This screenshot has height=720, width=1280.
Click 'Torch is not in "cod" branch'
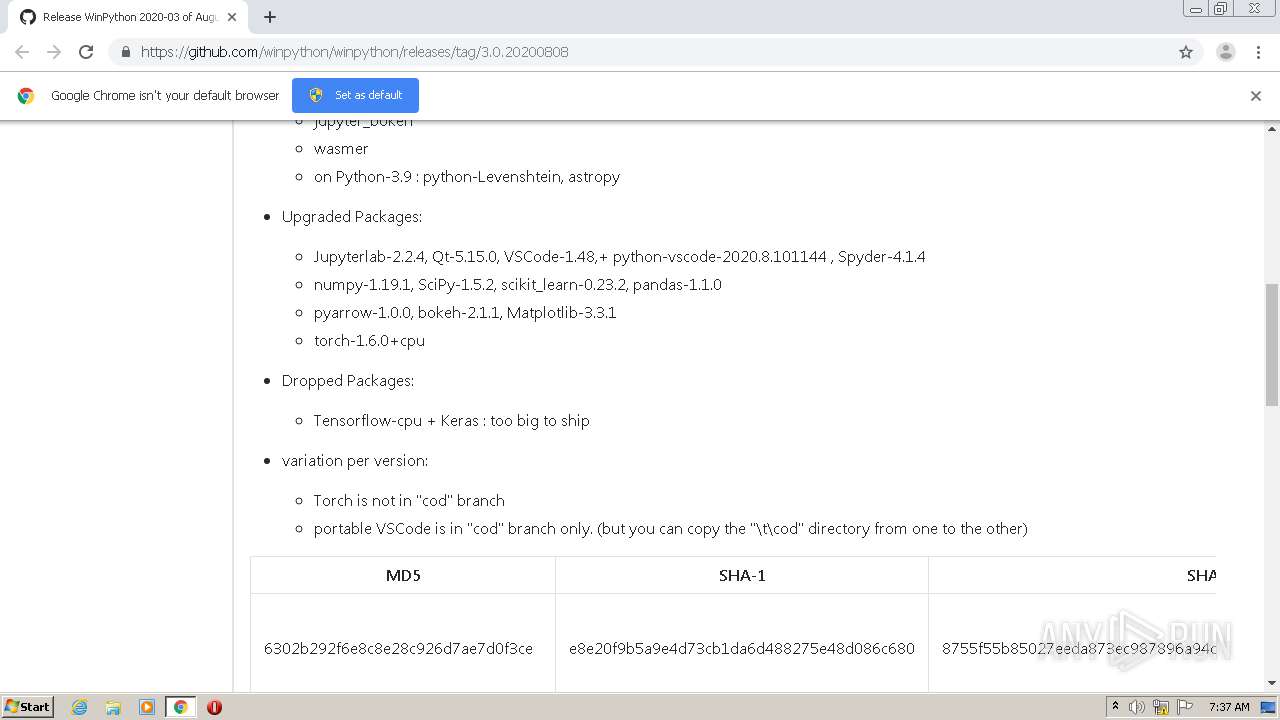(x=409, y=500)
